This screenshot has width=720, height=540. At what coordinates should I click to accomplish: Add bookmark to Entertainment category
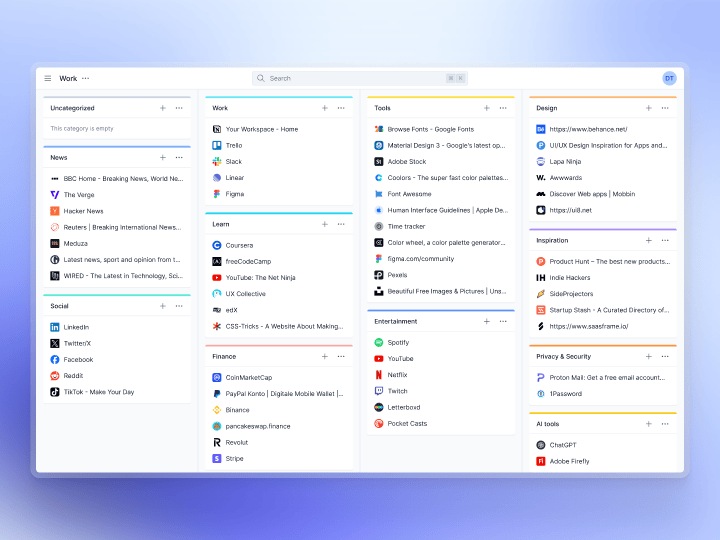coord(487,321)
